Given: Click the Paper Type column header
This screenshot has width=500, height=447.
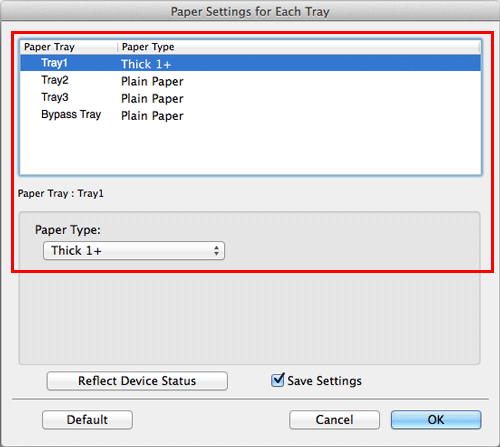Looking at the screenshot, I should pyautogui.click(x=299, y=47).
